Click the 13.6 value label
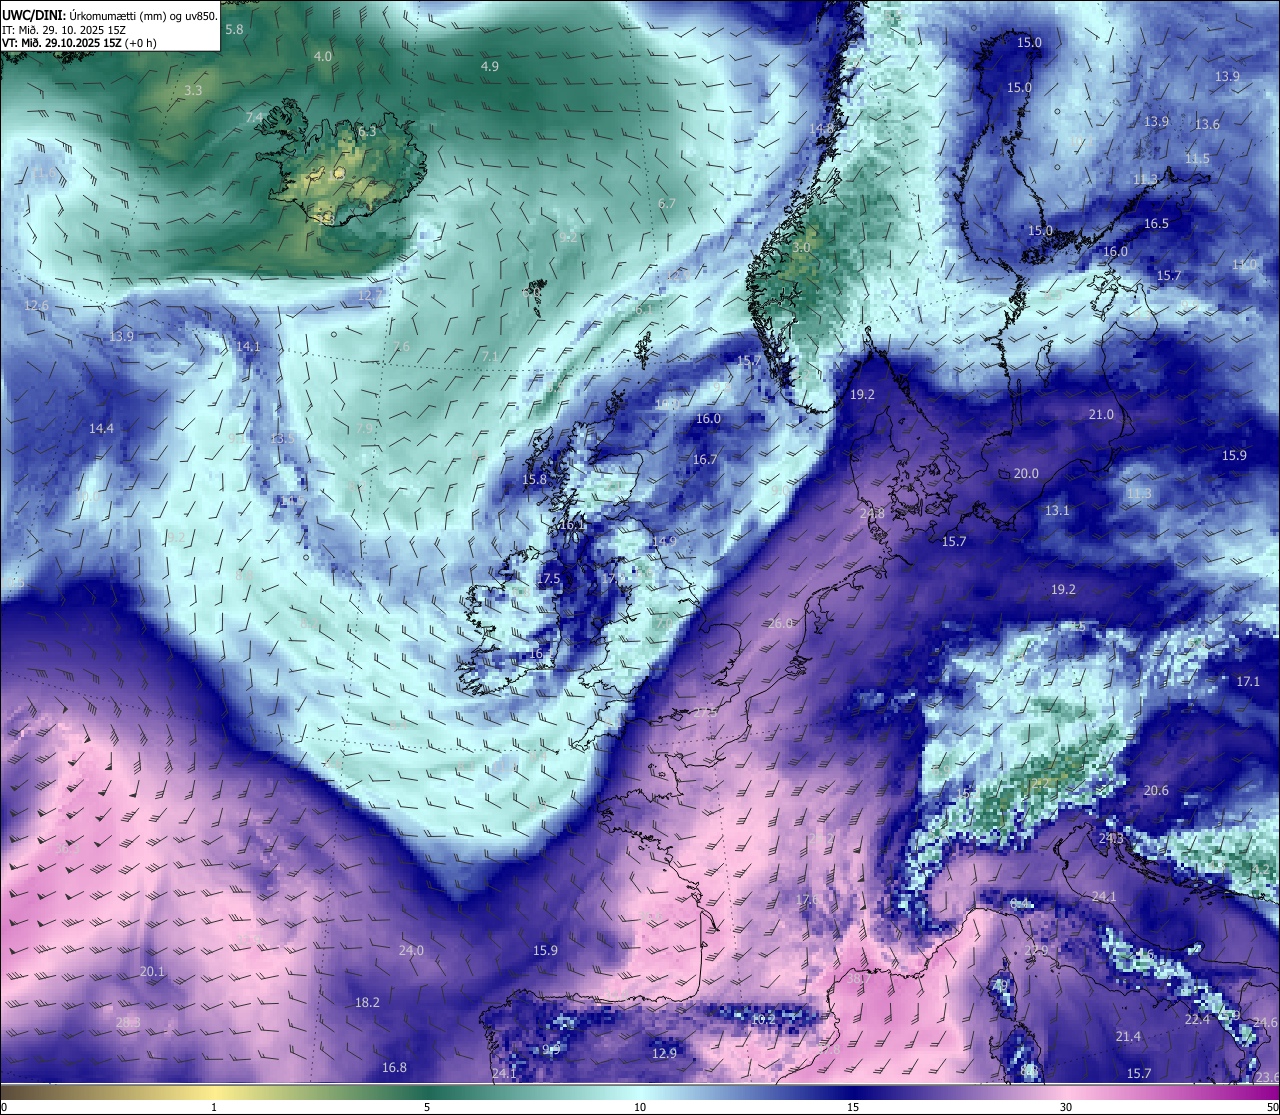The height and width of the screenshot is (1115, 1280). [1207, 125]
